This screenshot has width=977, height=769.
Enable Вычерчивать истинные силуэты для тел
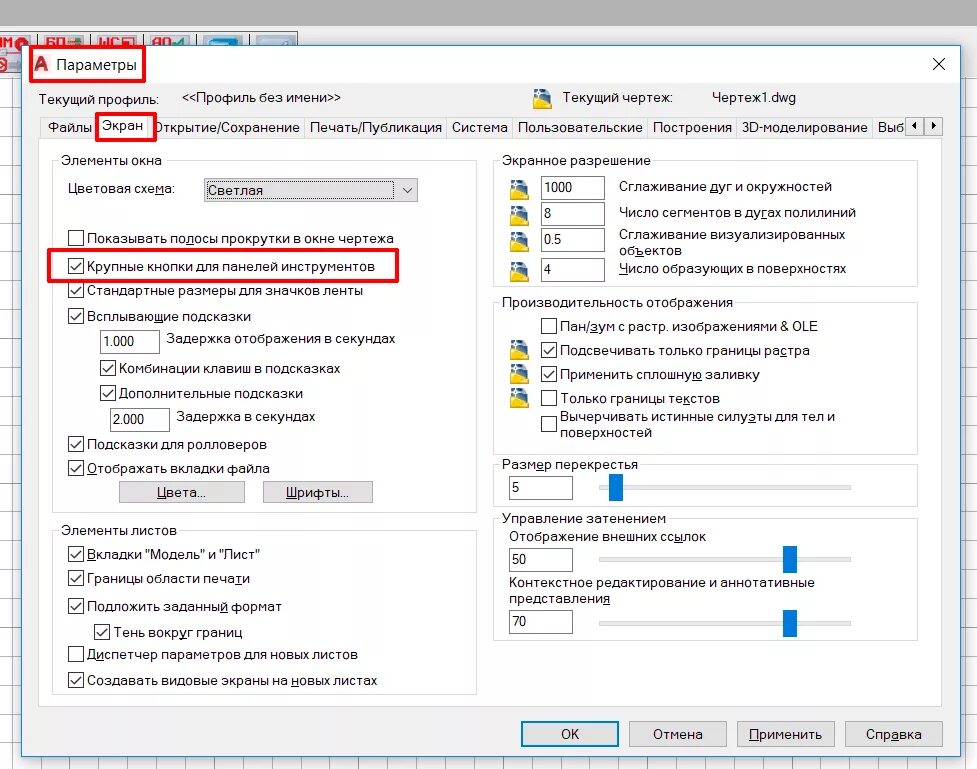pos(549,424)
